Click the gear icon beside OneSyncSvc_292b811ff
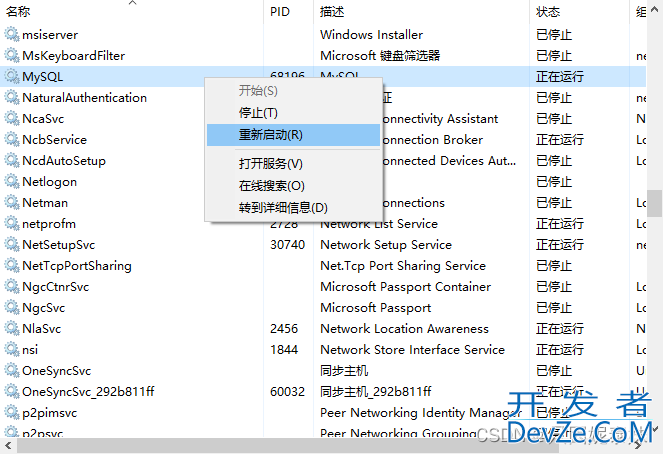The height and width of the screenshot is (454, 663). tap(11, 391)
